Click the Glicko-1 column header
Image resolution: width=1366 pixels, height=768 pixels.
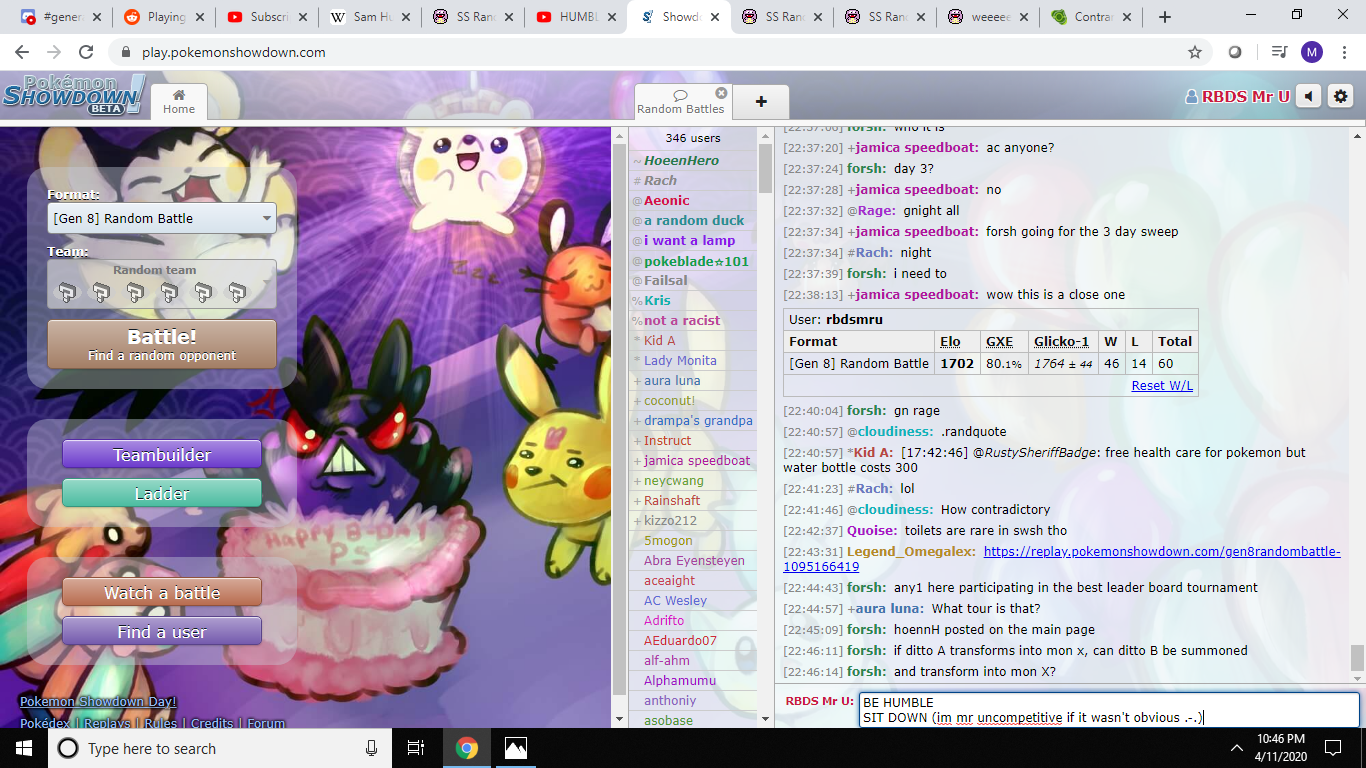[x=1062, y=341]
